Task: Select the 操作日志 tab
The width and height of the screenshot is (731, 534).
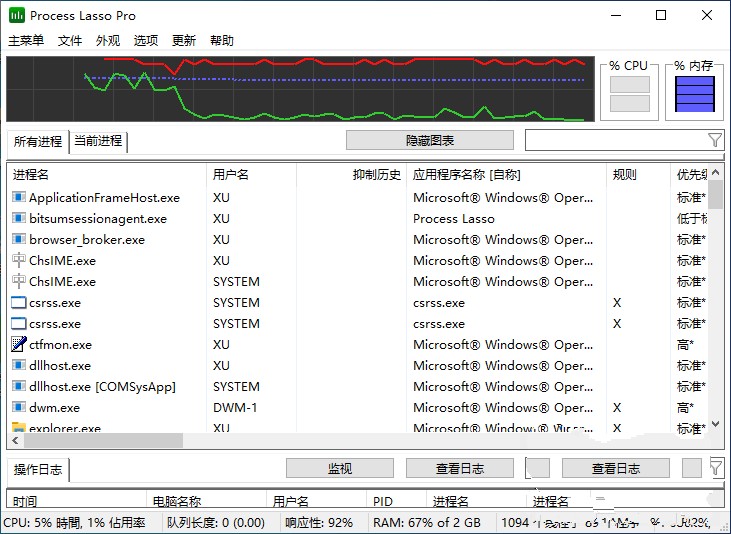Action: [38, 469]
